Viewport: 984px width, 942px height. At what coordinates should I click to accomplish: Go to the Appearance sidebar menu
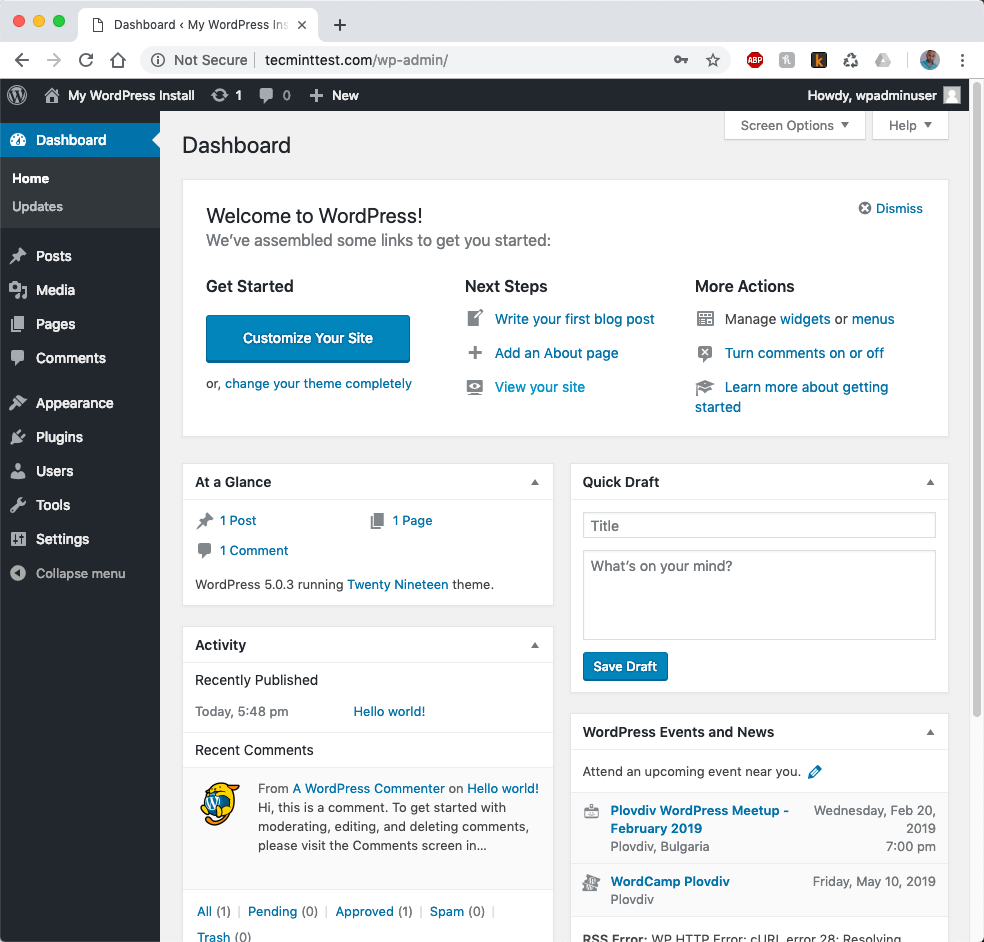[x=74, y=403]
